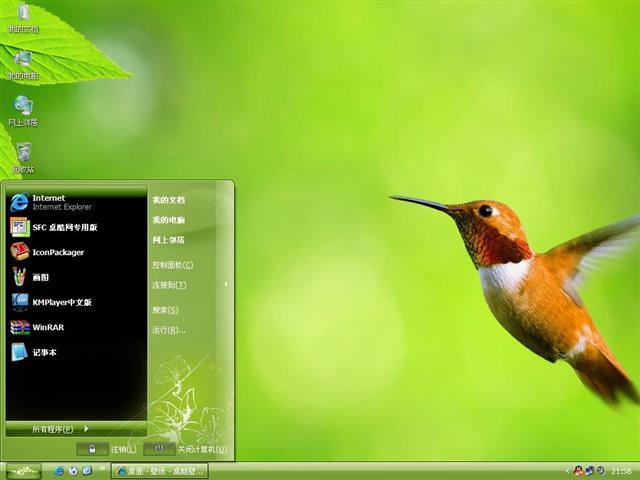Click the Start button on taskbar
640x480 pixels.
24,471
